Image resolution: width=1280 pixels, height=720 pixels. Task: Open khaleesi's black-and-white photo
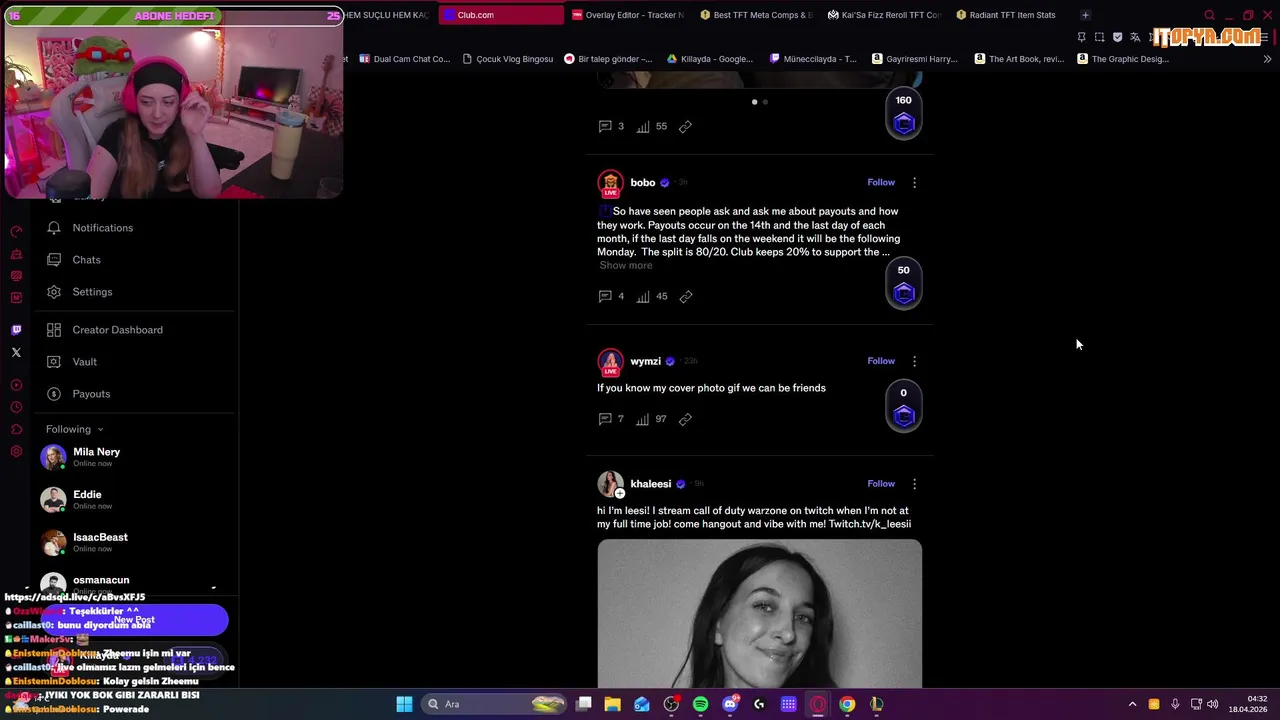[x=760, y=614]
